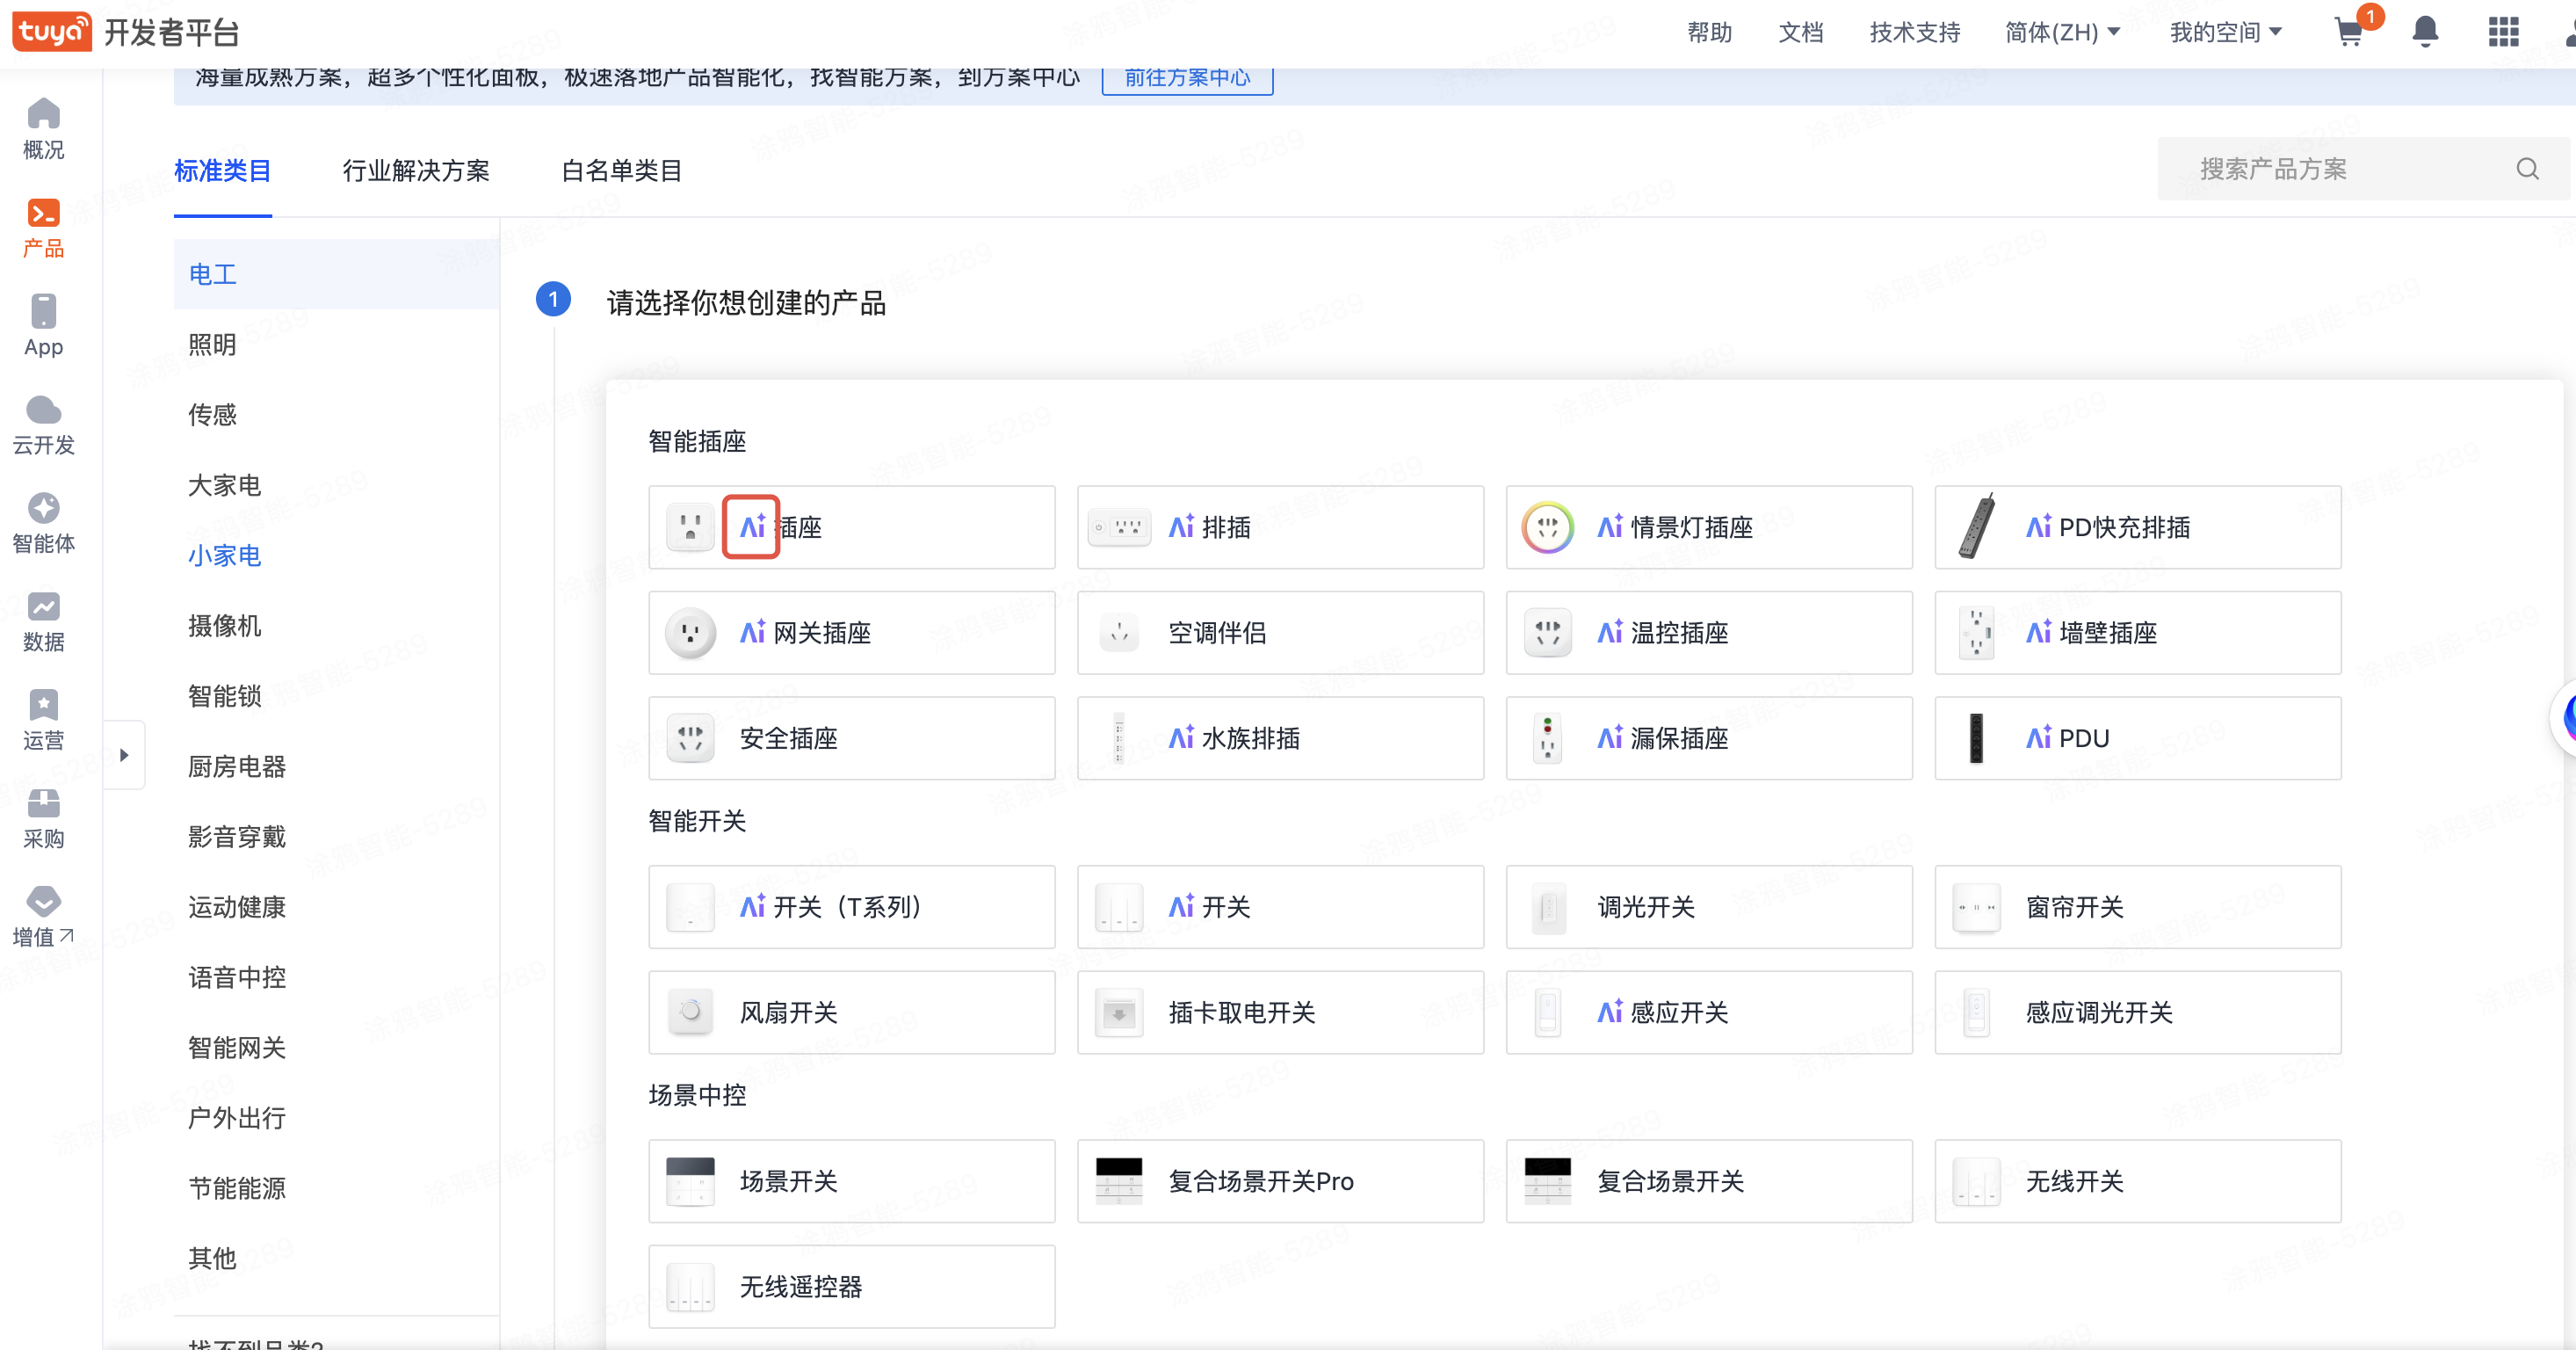Select the 照明 category
Image resolution: width=2576 pixels, height=1350 pixels.
coord(212,345)
